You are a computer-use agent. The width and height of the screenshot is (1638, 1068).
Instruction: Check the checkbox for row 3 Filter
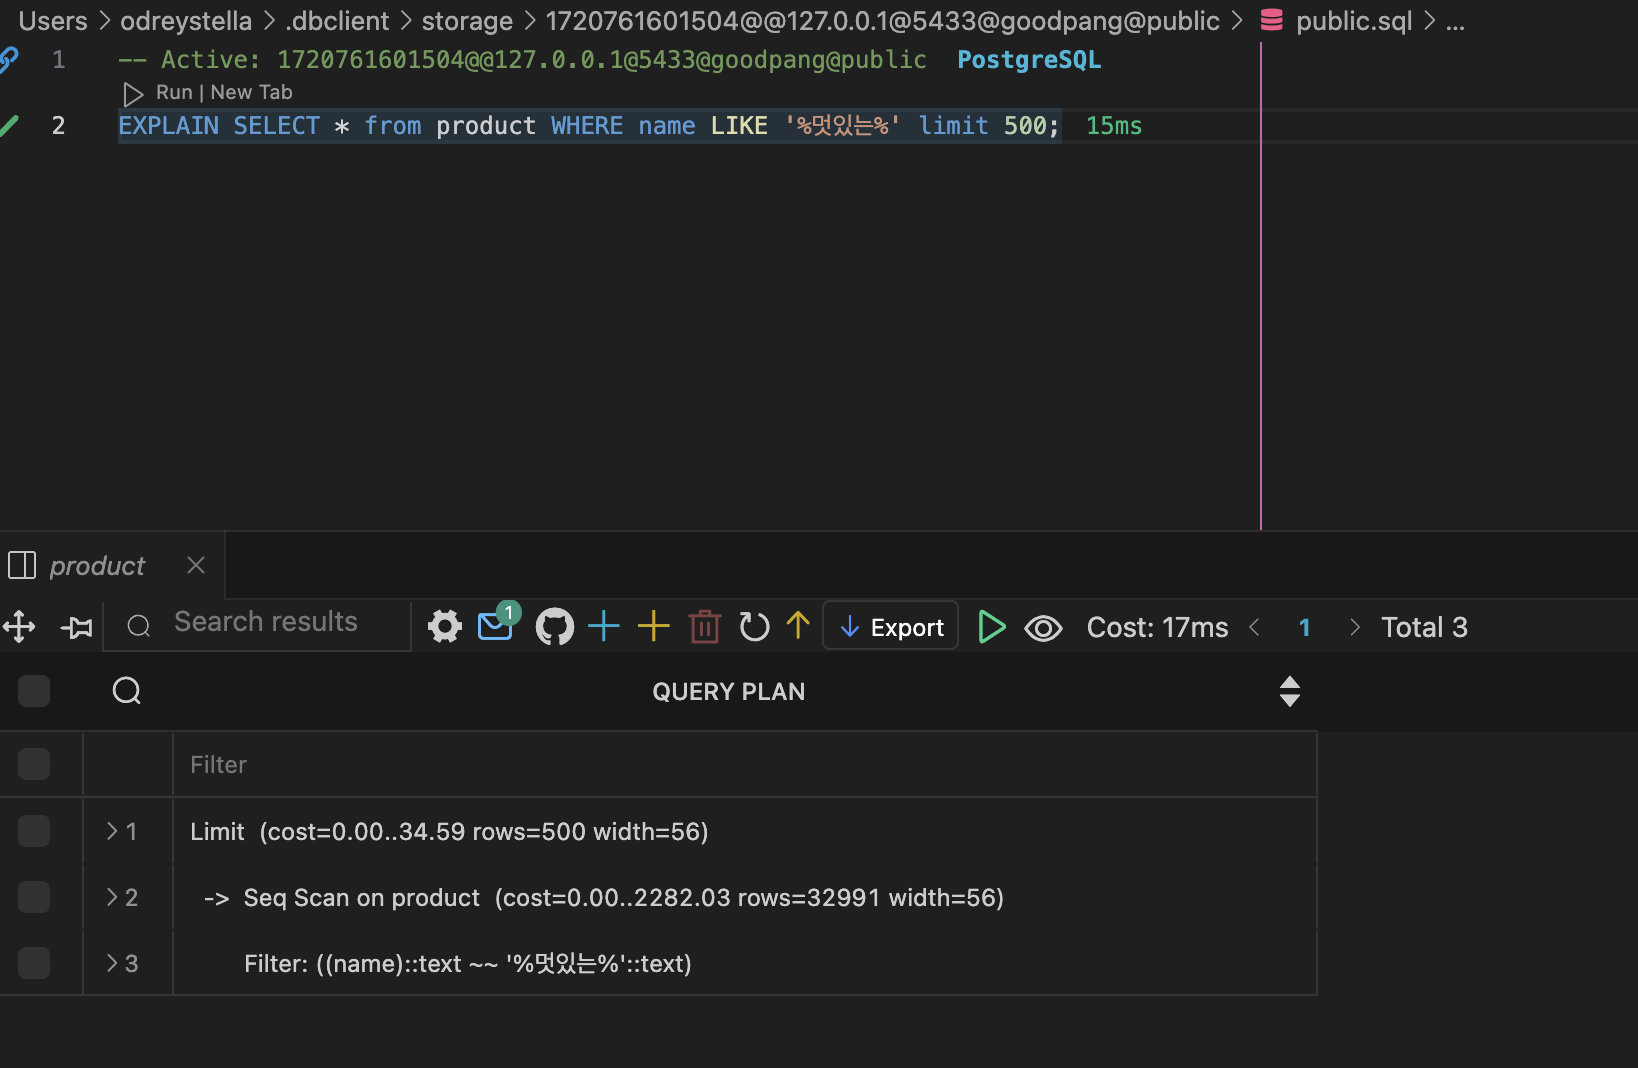click(x=34, y=963)
